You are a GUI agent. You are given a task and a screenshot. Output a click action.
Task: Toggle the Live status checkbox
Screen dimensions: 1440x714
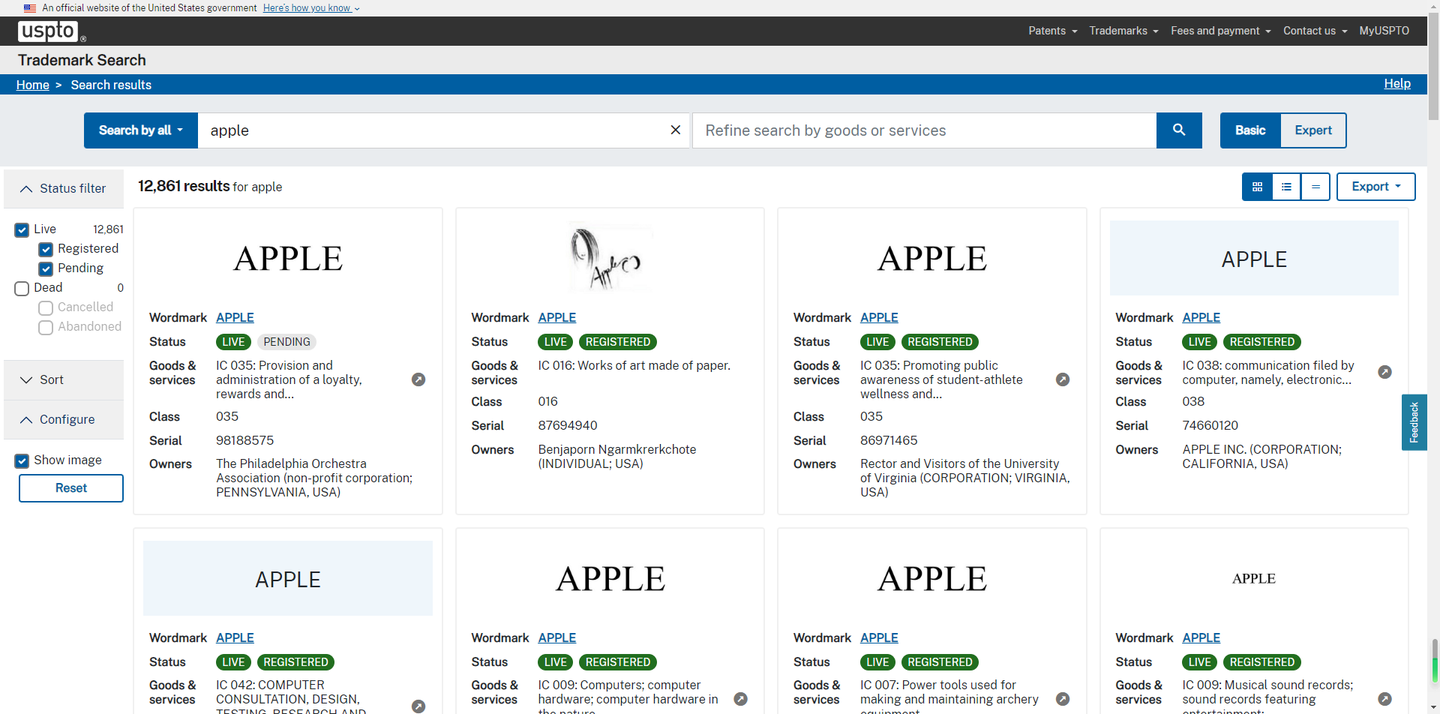22,229
